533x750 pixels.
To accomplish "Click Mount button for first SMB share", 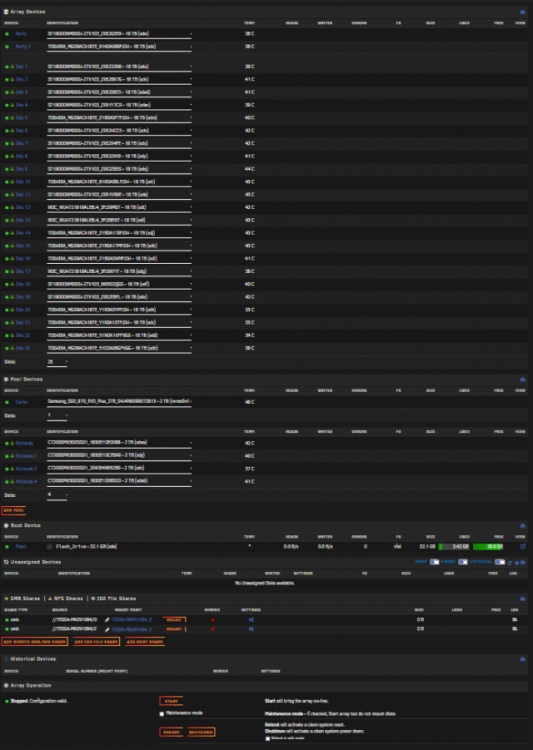I will coord(174,620).
